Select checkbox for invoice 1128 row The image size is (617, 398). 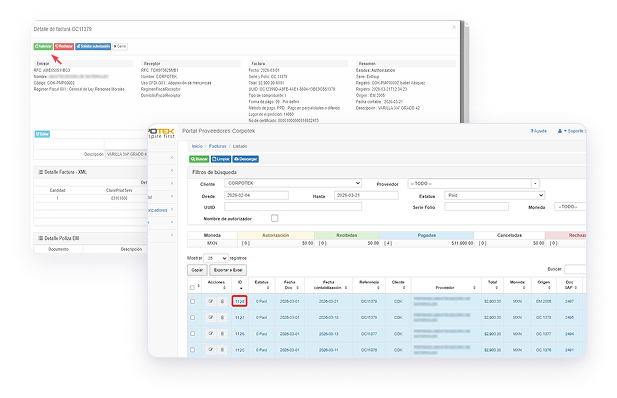pyautogui.click(x=192, y=302)
